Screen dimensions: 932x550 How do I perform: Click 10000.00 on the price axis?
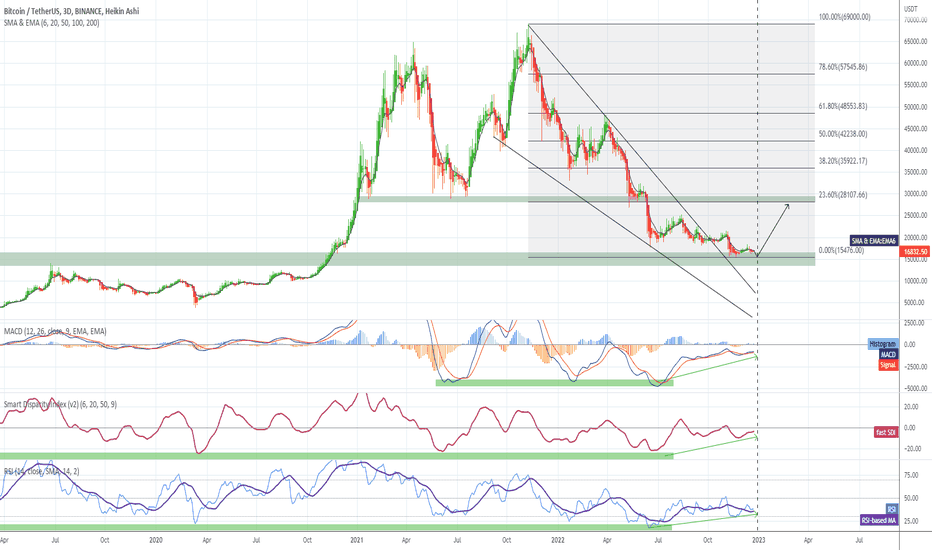915,281
